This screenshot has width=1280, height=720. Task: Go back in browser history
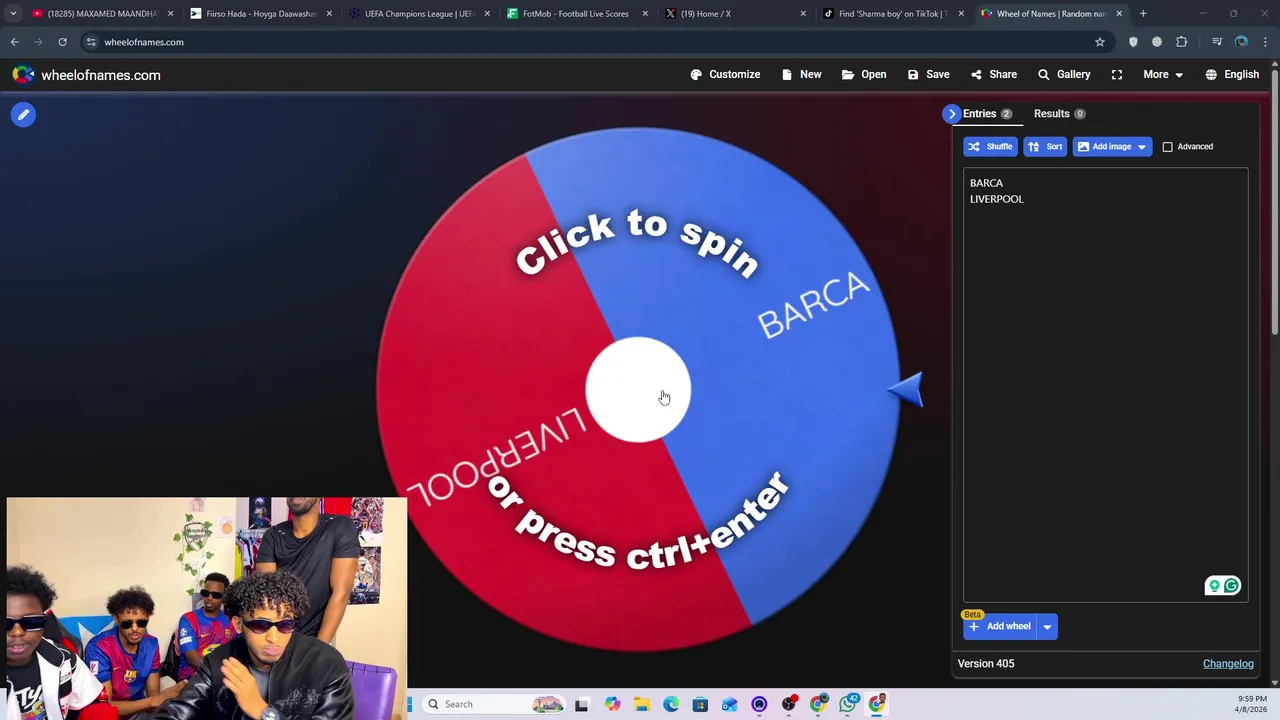pos(14,42)
